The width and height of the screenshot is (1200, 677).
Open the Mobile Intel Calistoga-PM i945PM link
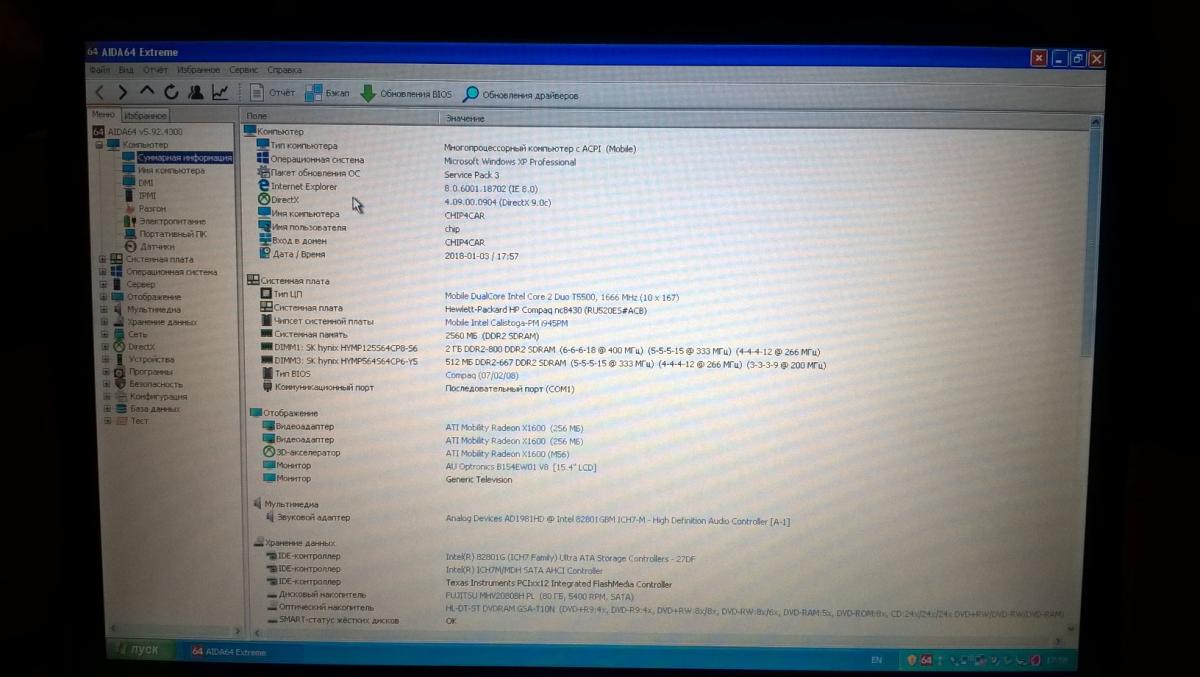pyautogui.click(x=507, y=322)
